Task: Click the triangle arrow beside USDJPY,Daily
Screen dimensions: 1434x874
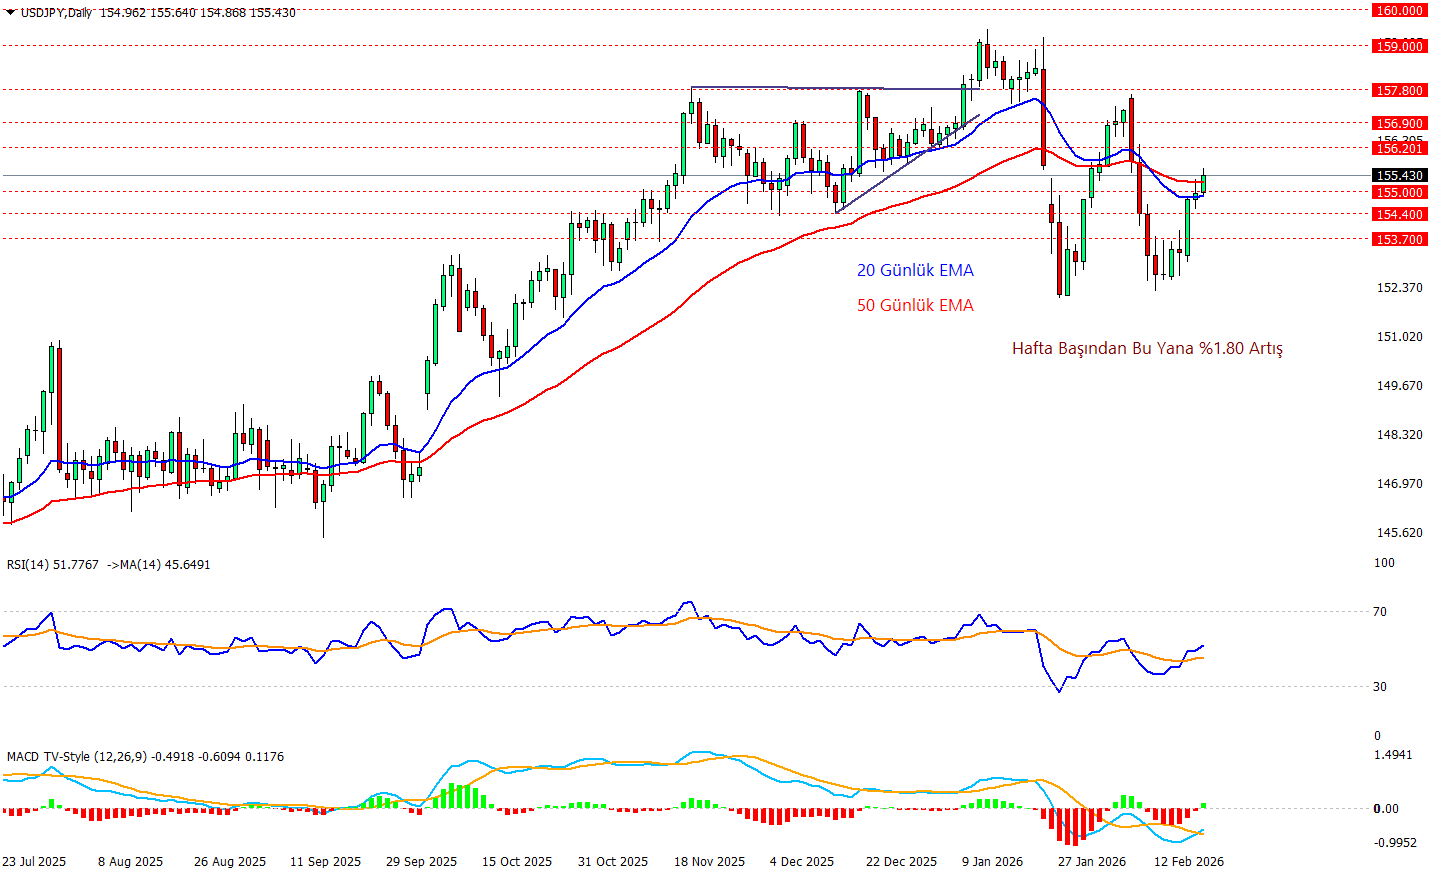Action: (10, 12)
